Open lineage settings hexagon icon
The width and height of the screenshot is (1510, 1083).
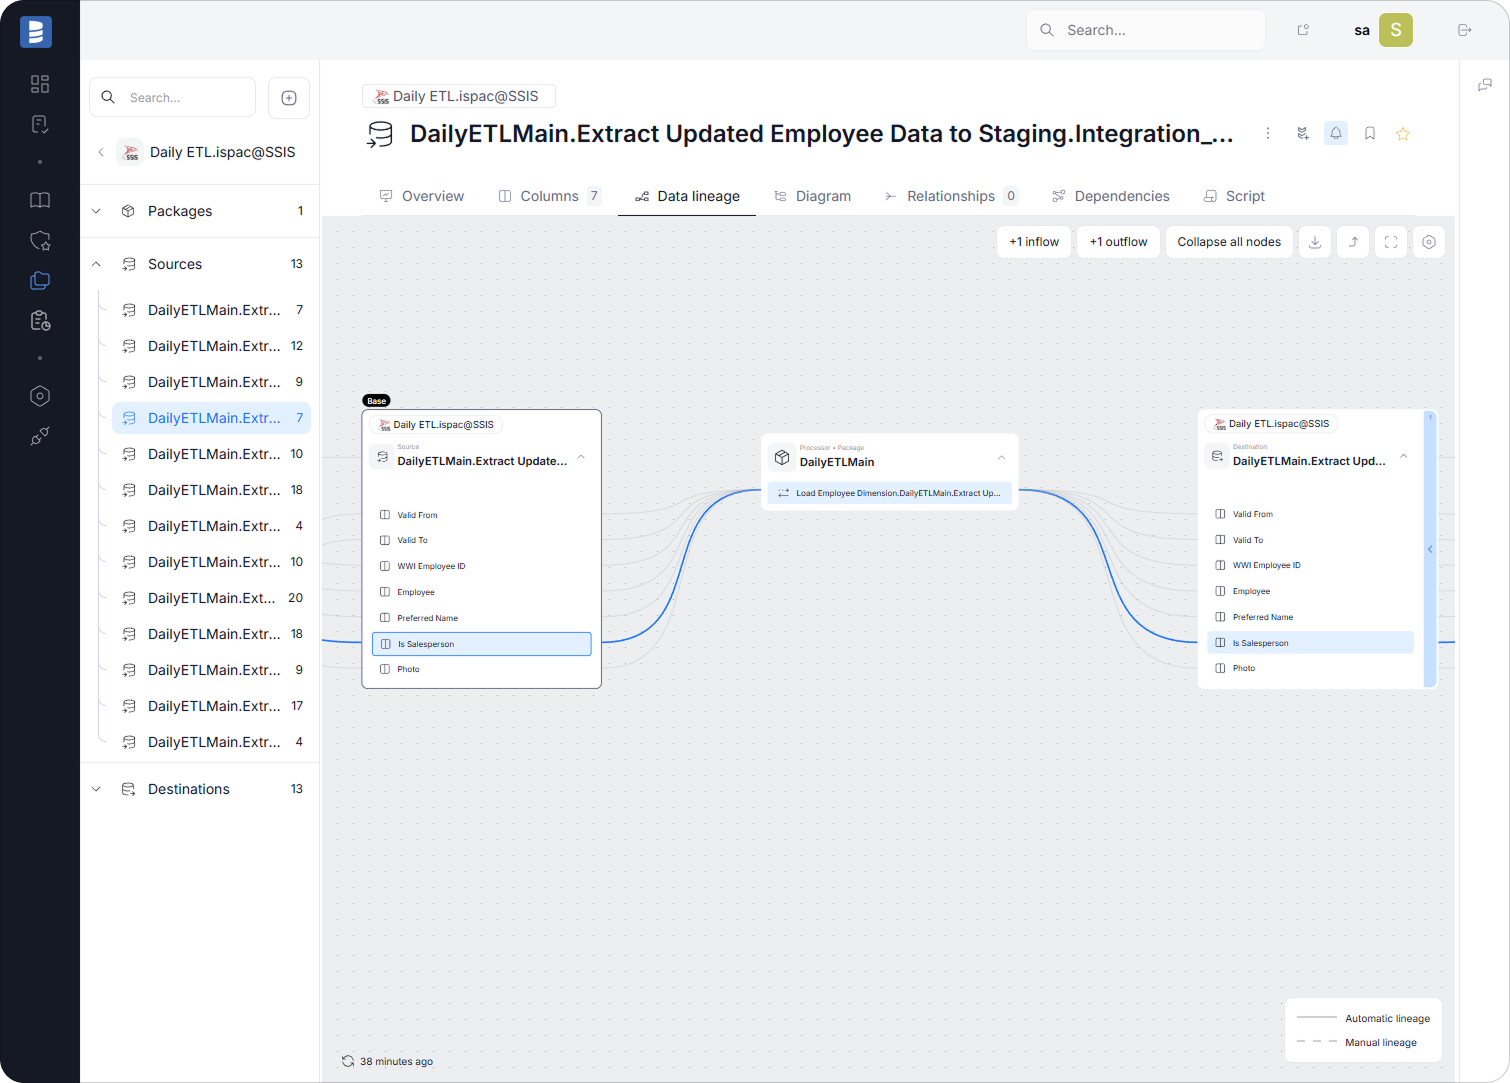pyautogui.click(x=1429, y=242)
